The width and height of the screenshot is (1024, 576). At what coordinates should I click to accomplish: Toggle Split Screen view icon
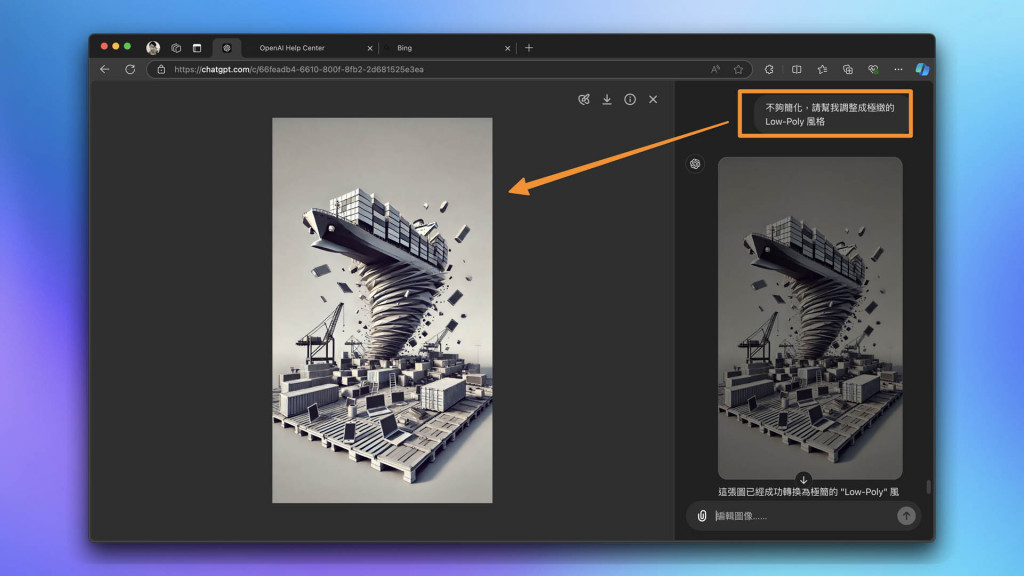click(797, 69)
